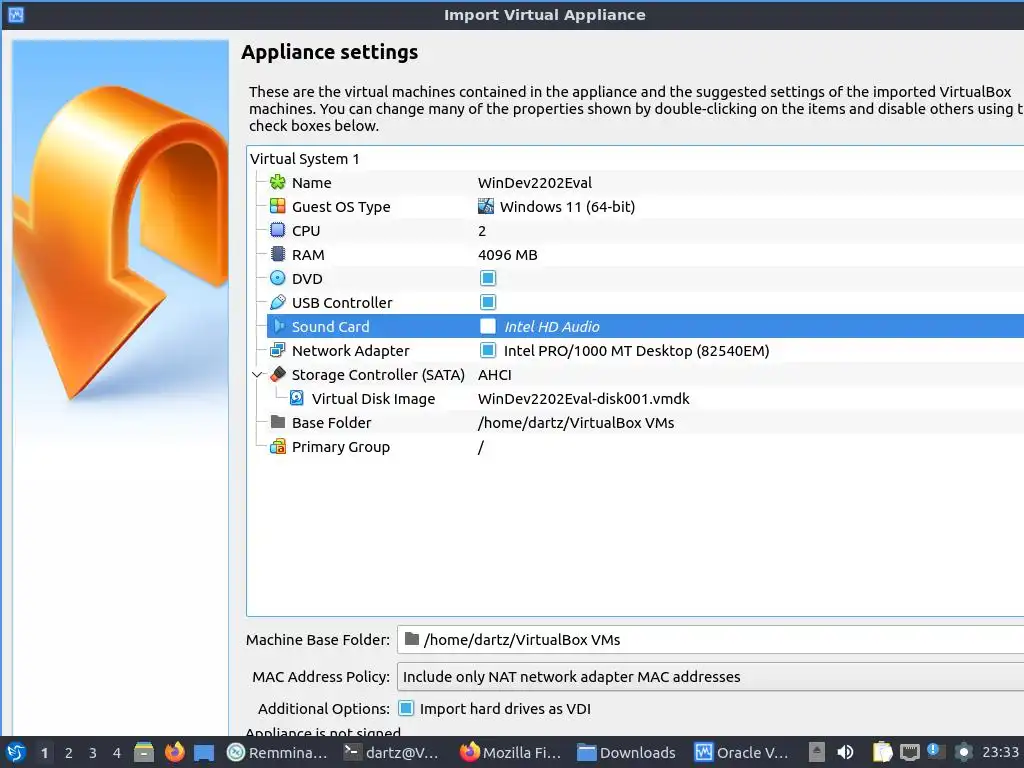This screenshot has height=768, width=1024.
Task: Click the update notifier tray icon
Action: pyautogui.click(x=936, y=752)
